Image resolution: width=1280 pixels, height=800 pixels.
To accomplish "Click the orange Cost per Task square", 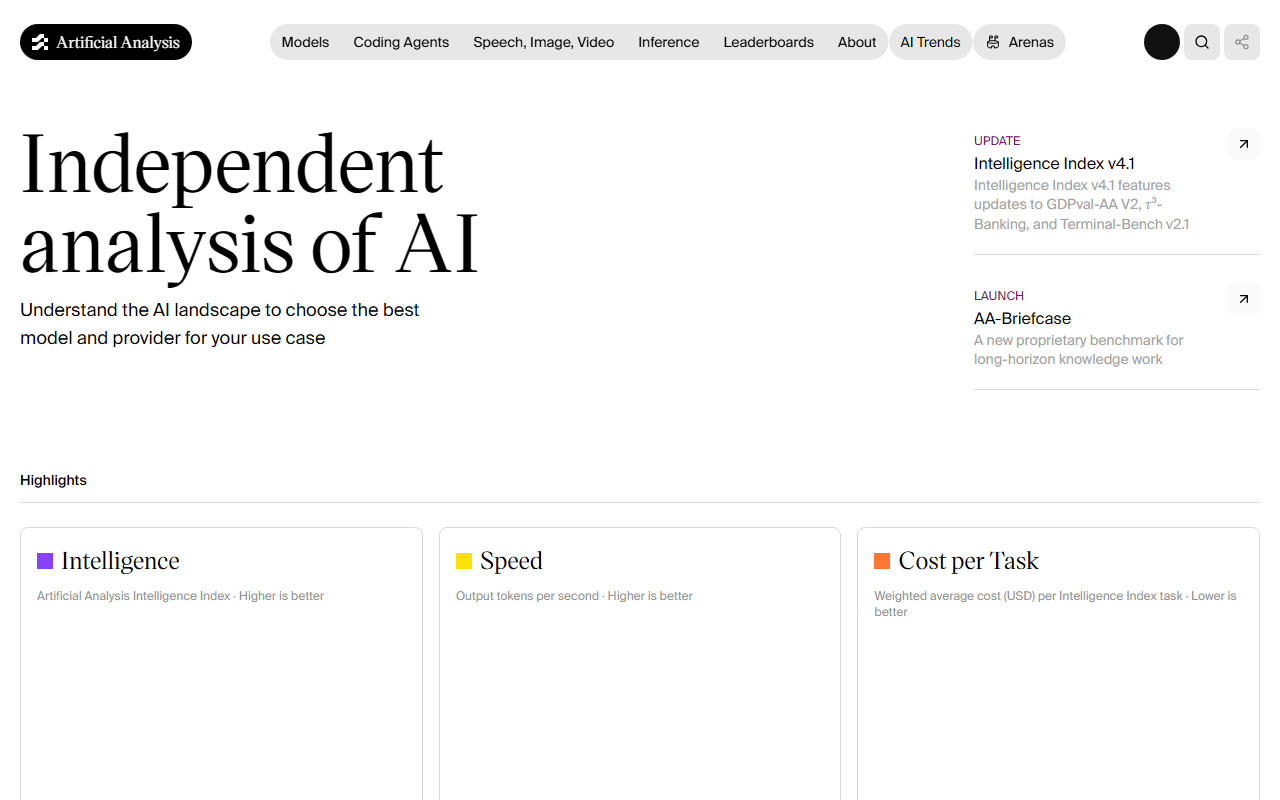I will pyautogui.click(x=882, y=561).
